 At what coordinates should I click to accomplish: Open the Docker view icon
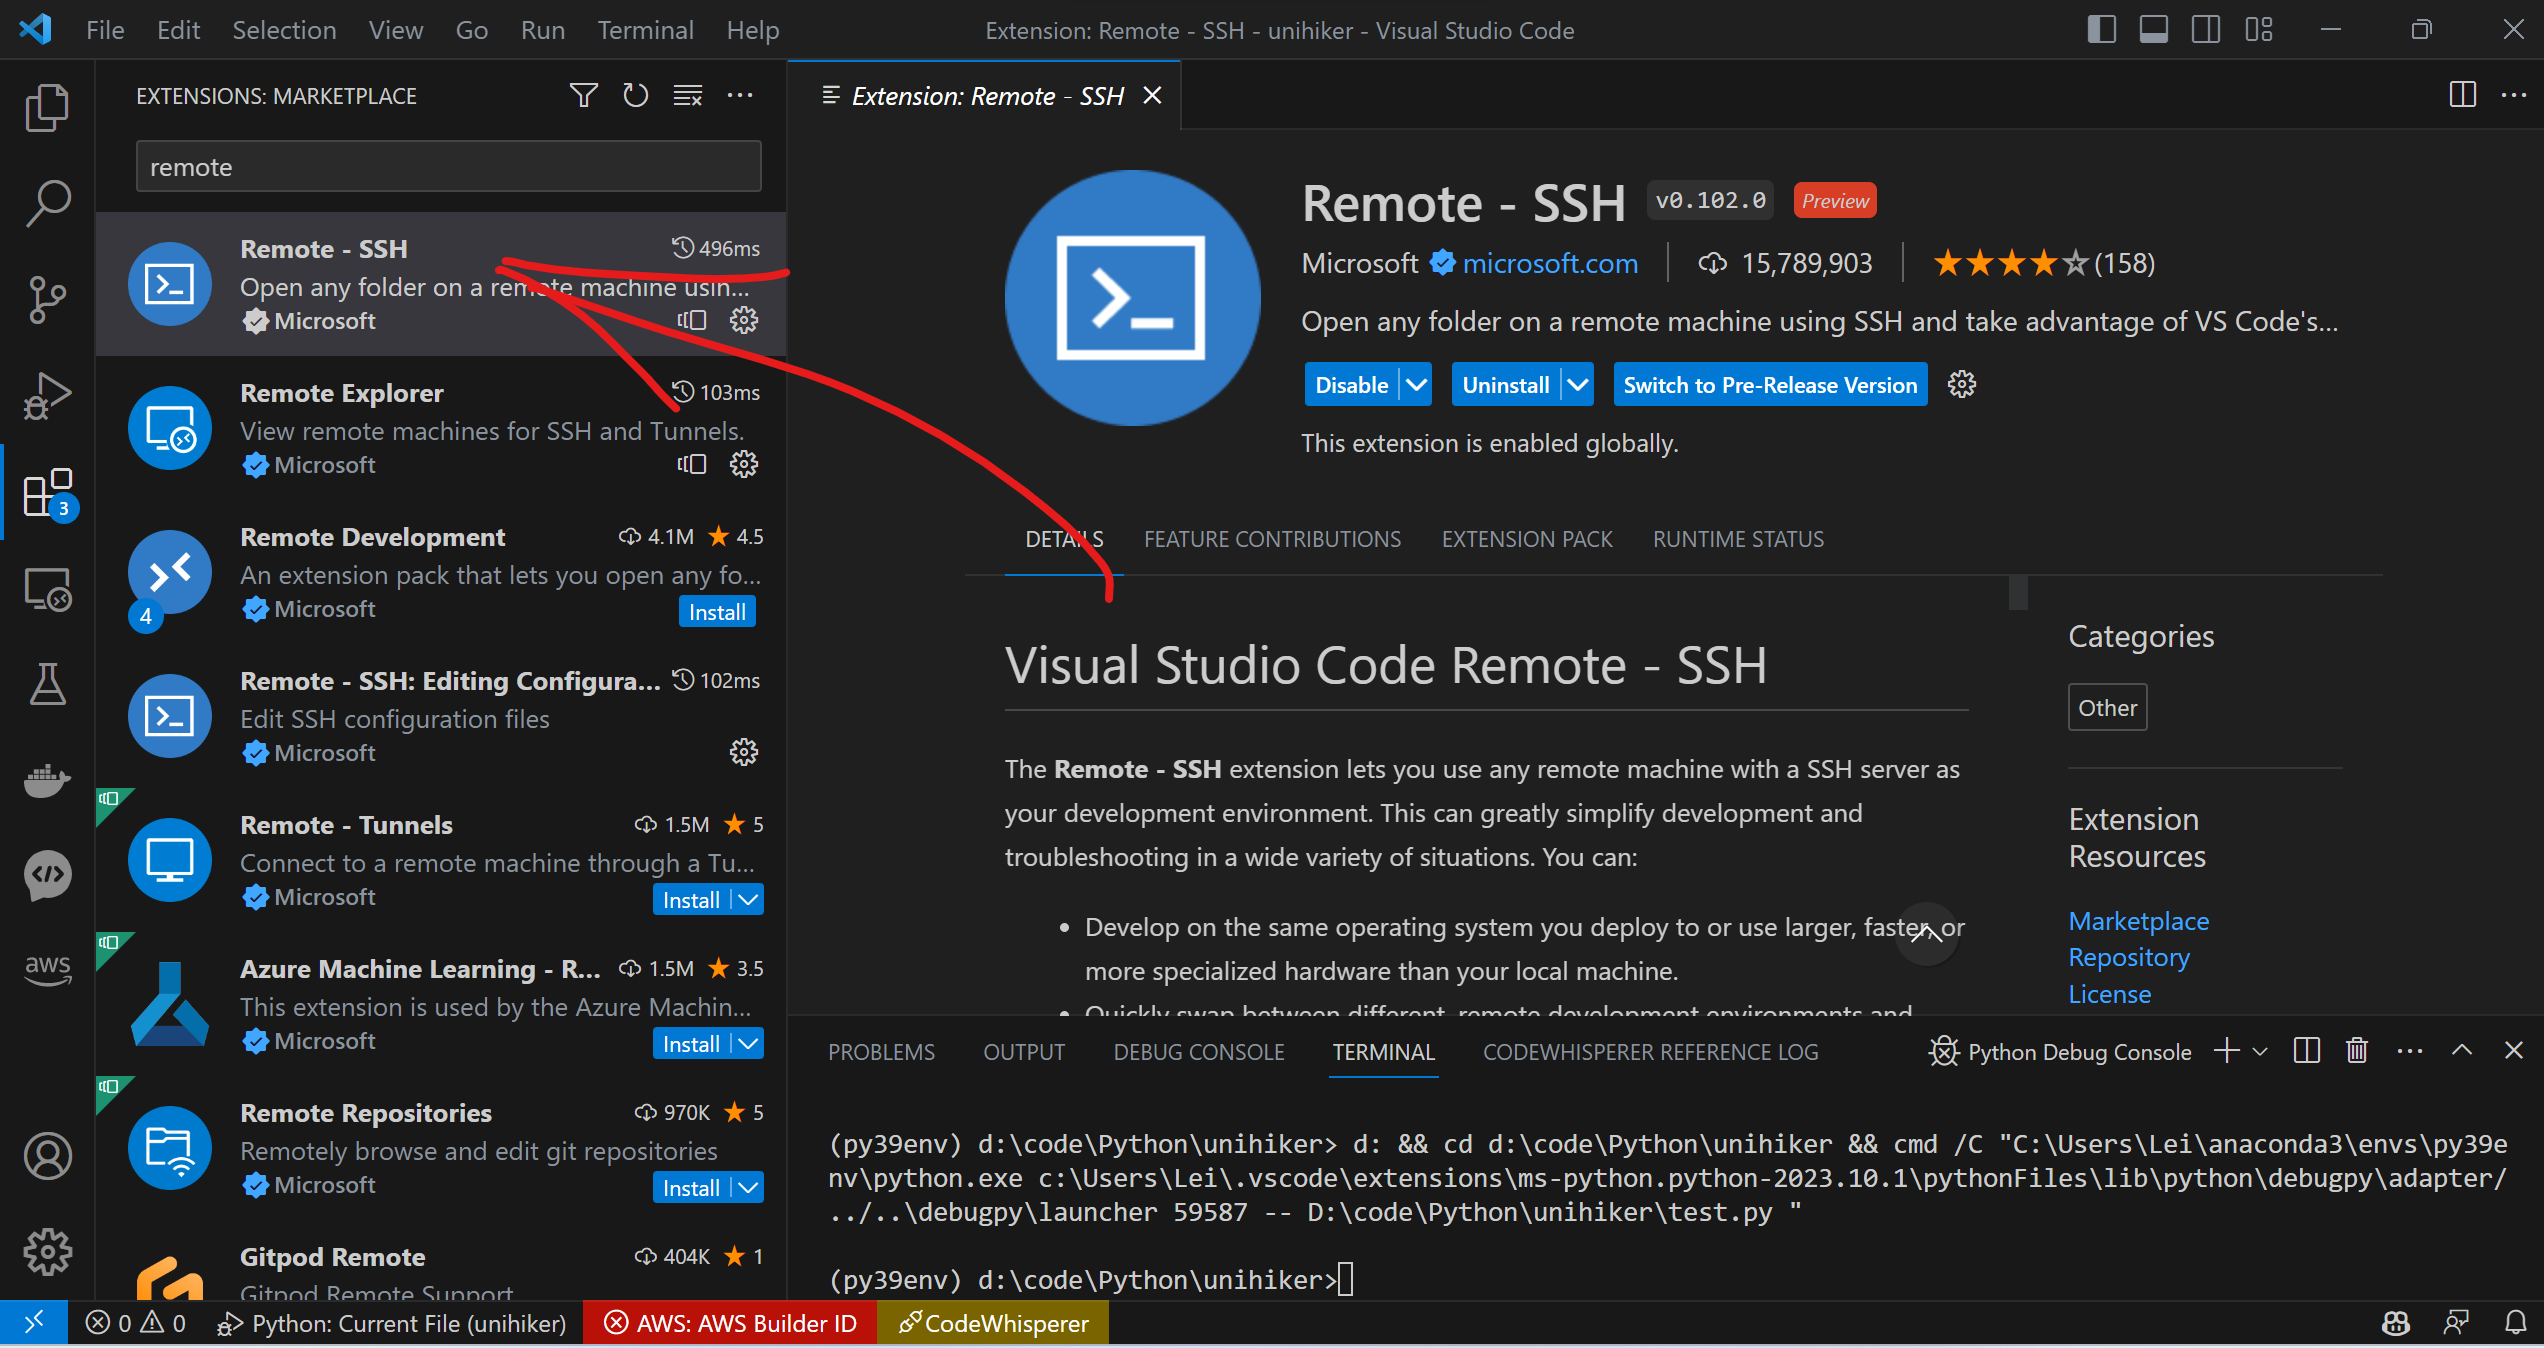[x=47, y=780]
